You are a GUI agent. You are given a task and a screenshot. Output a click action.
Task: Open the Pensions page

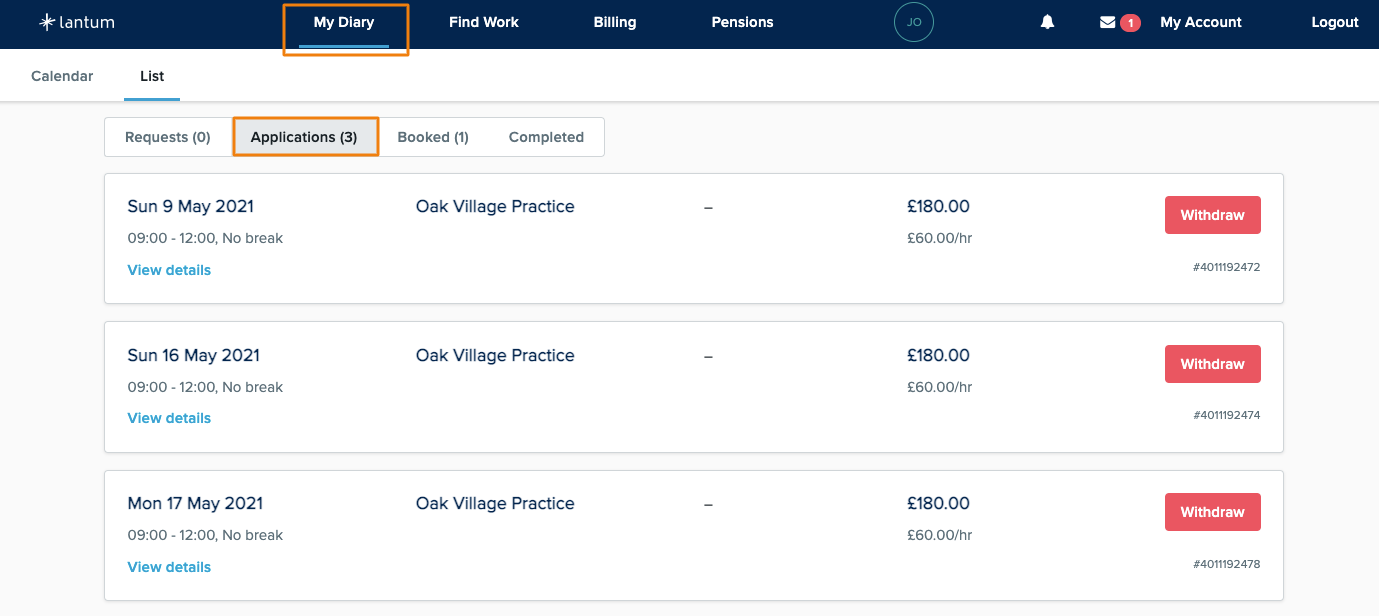coord(742,22)
